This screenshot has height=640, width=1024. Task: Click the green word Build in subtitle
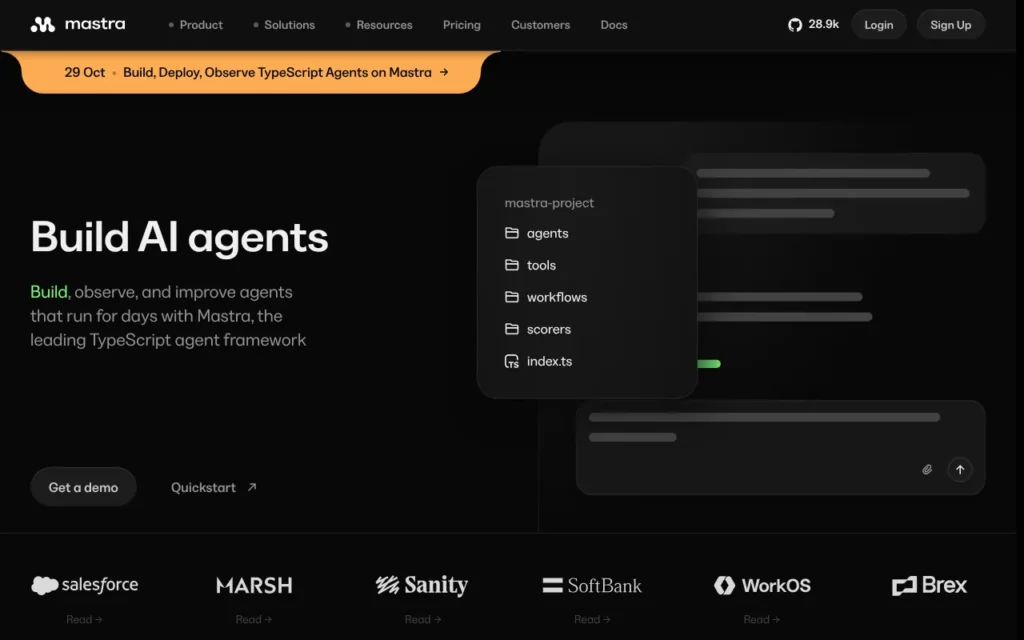click(49, 292)
